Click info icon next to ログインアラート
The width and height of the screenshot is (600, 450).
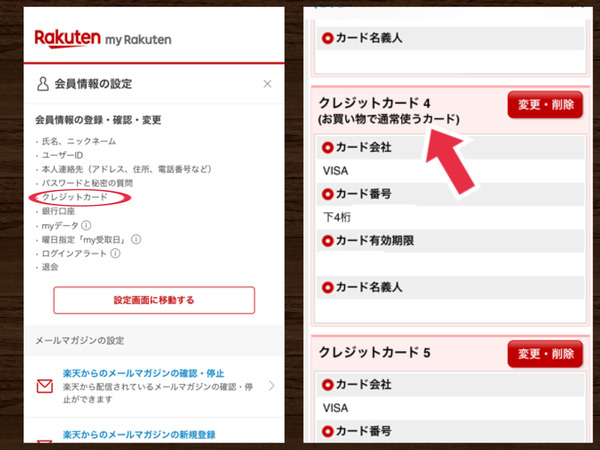(116, 253)
